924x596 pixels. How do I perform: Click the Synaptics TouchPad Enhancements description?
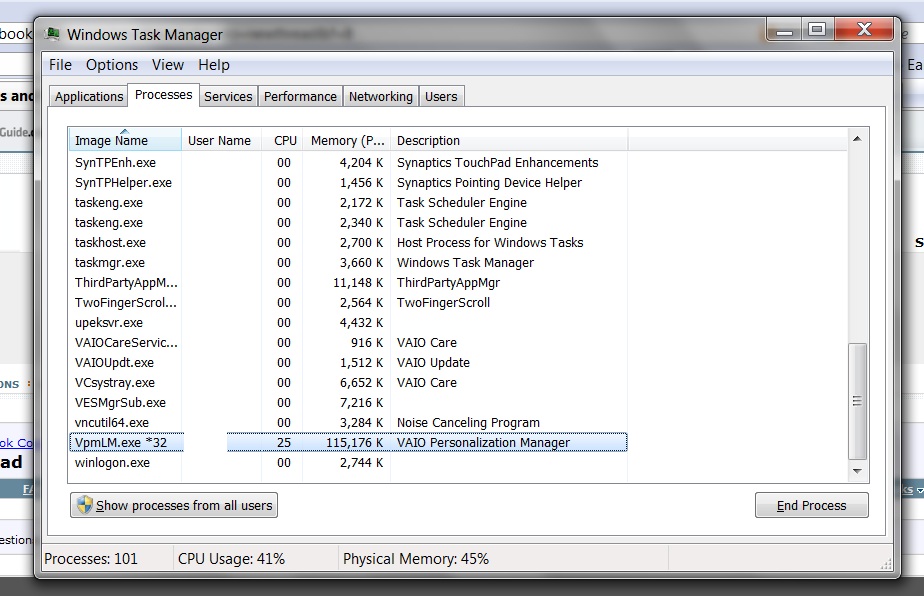click(x=497, y=163)
